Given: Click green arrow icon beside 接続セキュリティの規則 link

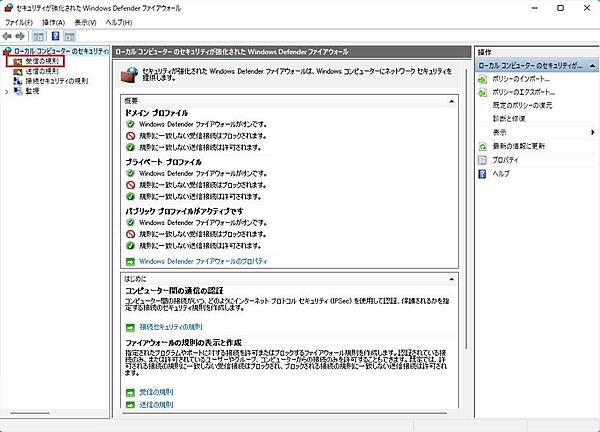Looking at the screenshot, I should (x=130, y=328).
